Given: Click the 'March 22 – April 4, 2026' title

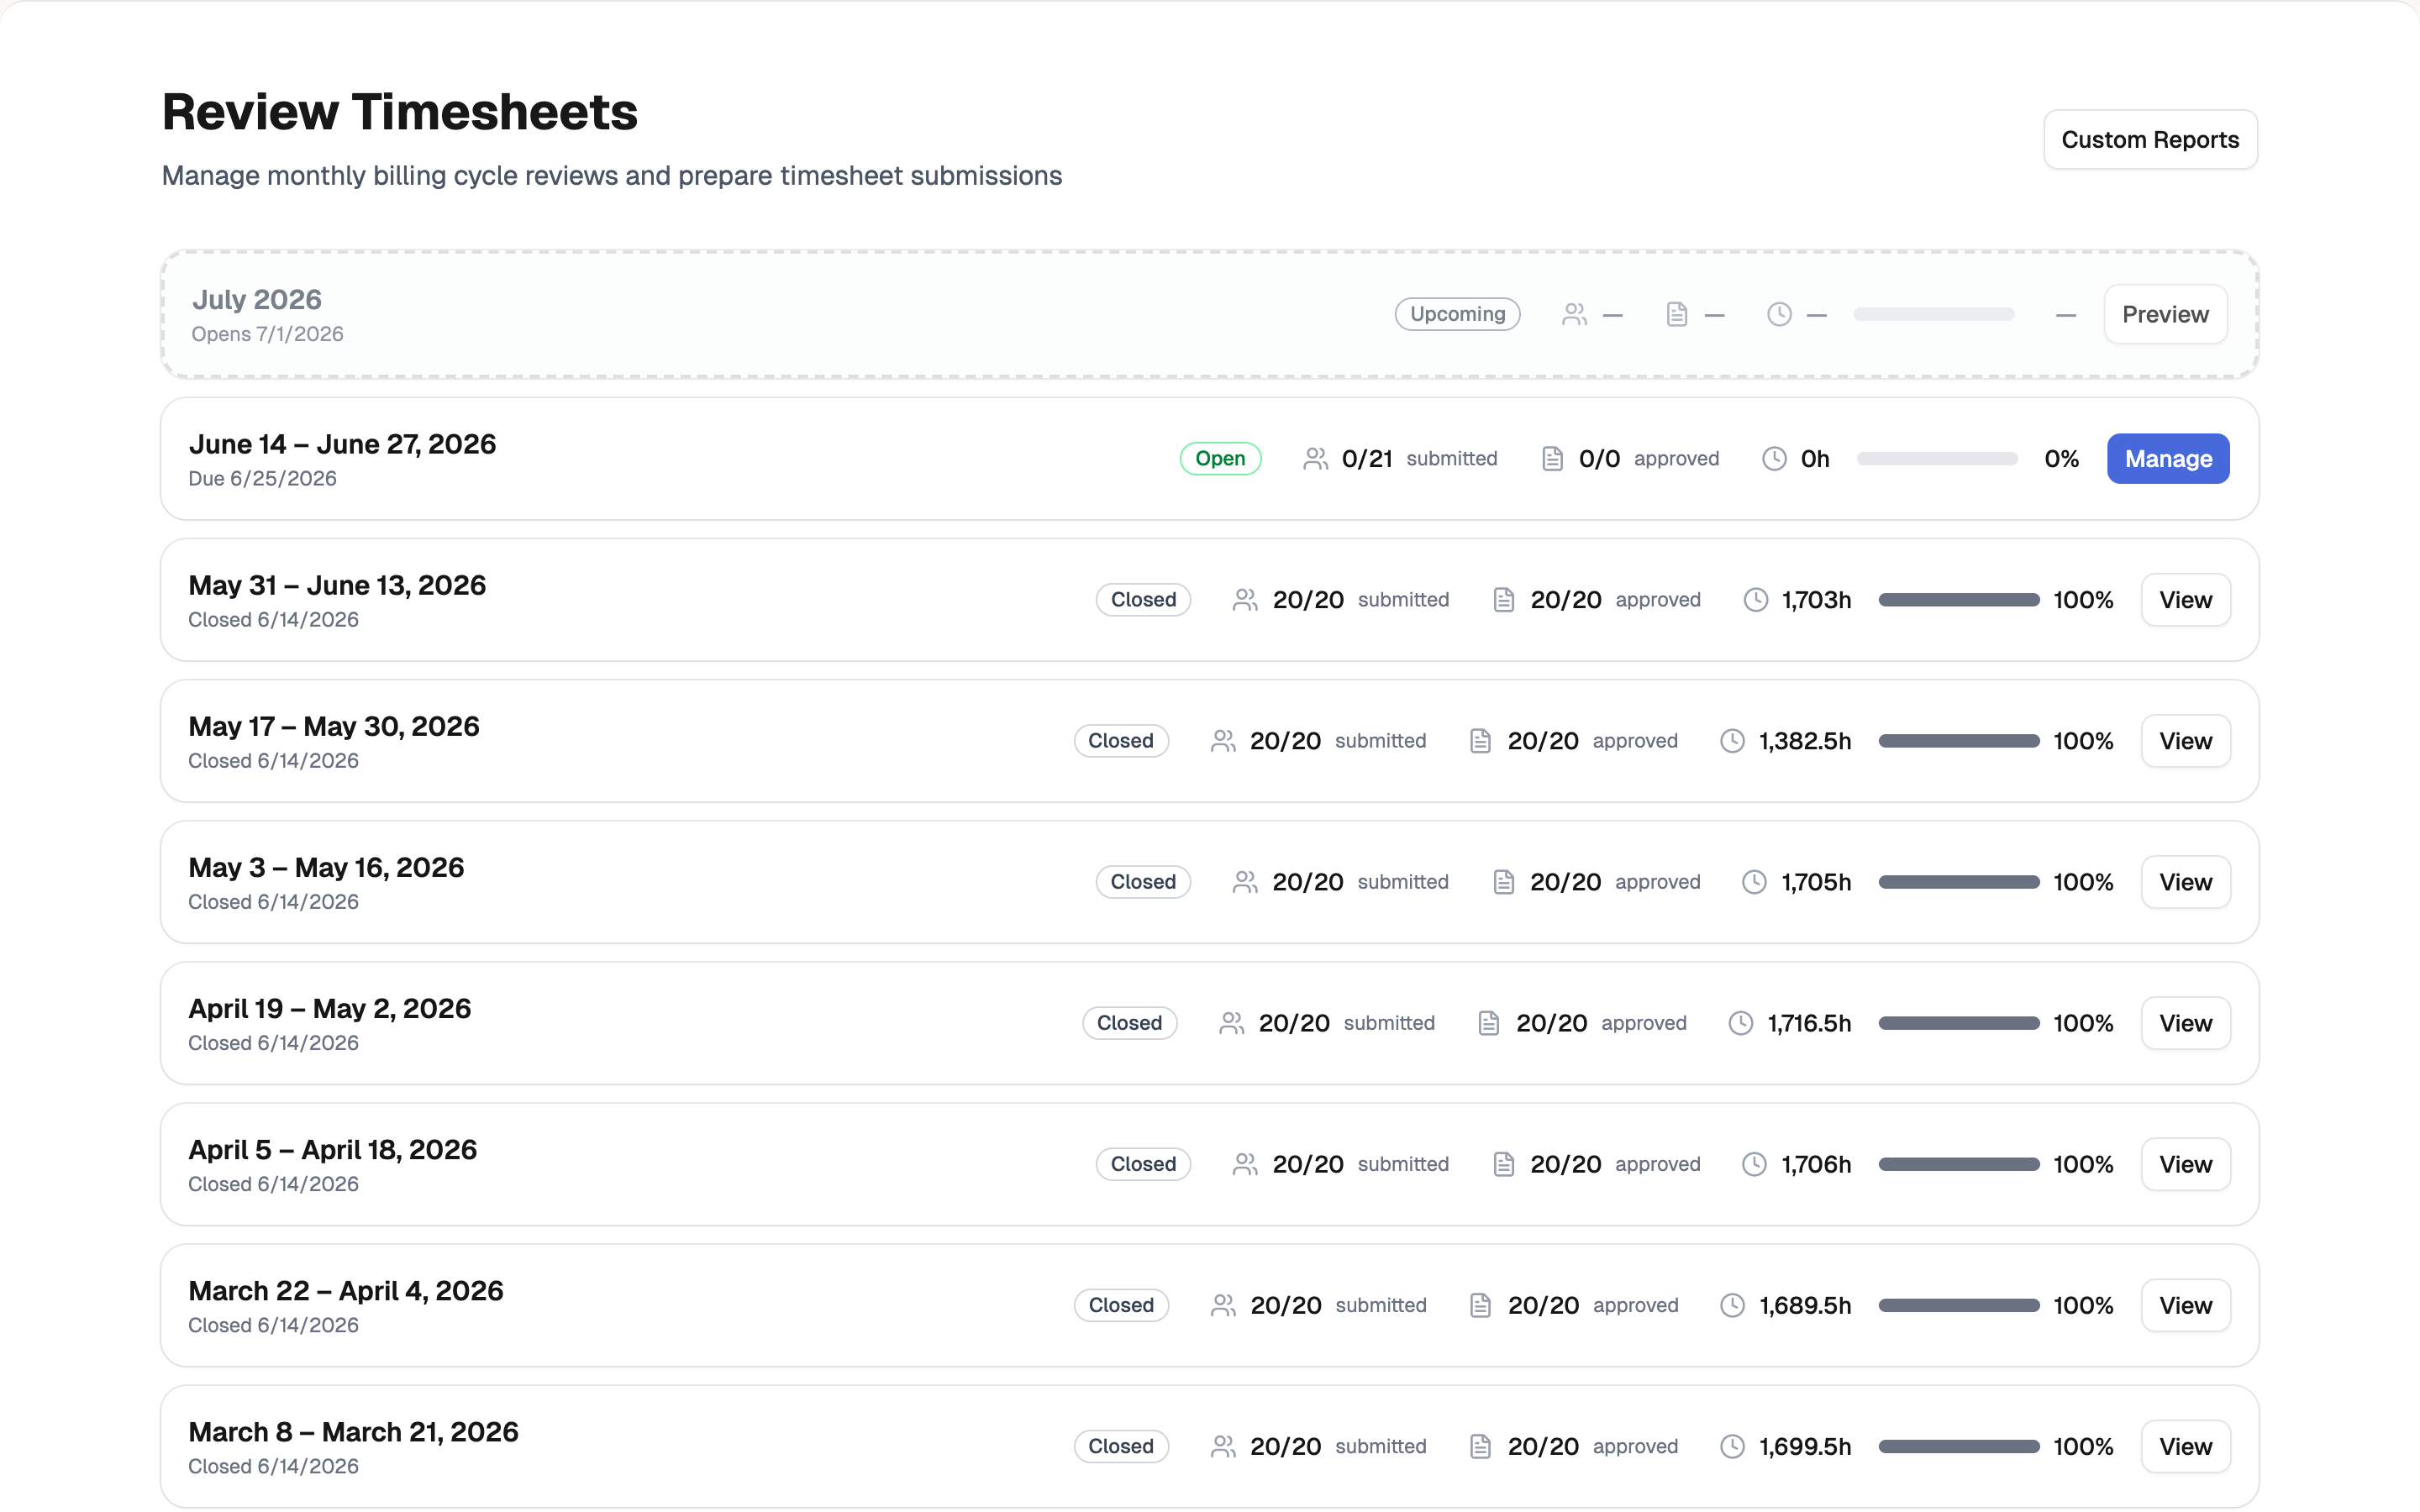Looking at the screenshot, I should pos(346,1290).
